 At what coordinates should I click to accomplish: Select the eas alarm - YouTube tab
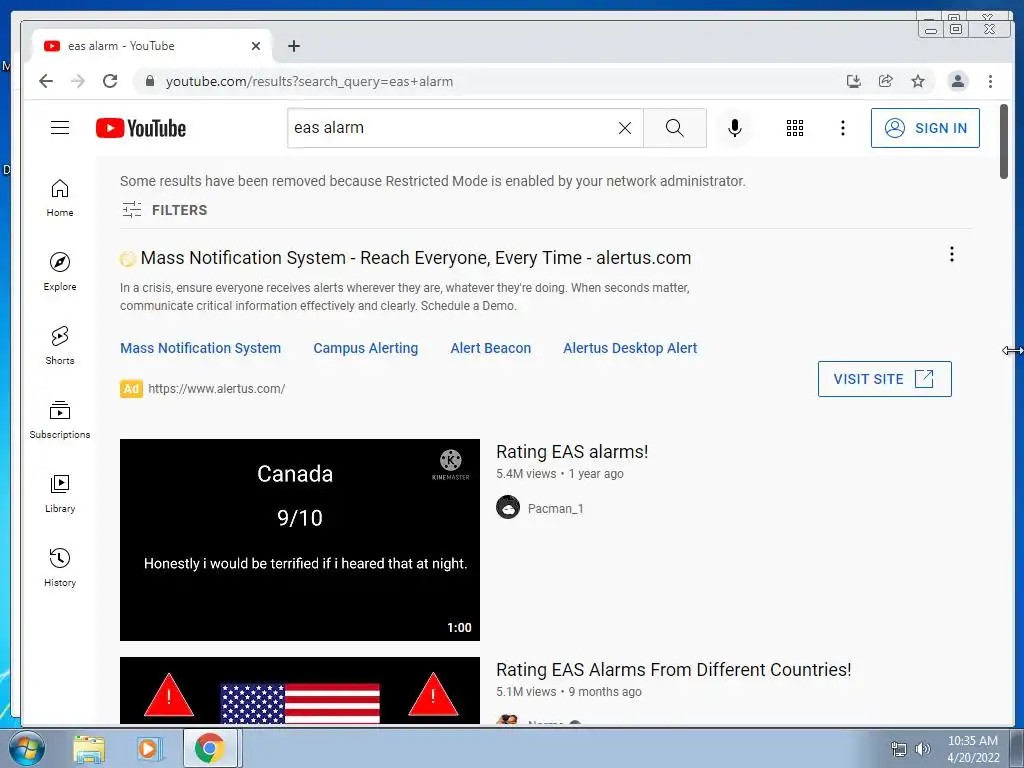[152, 46]
